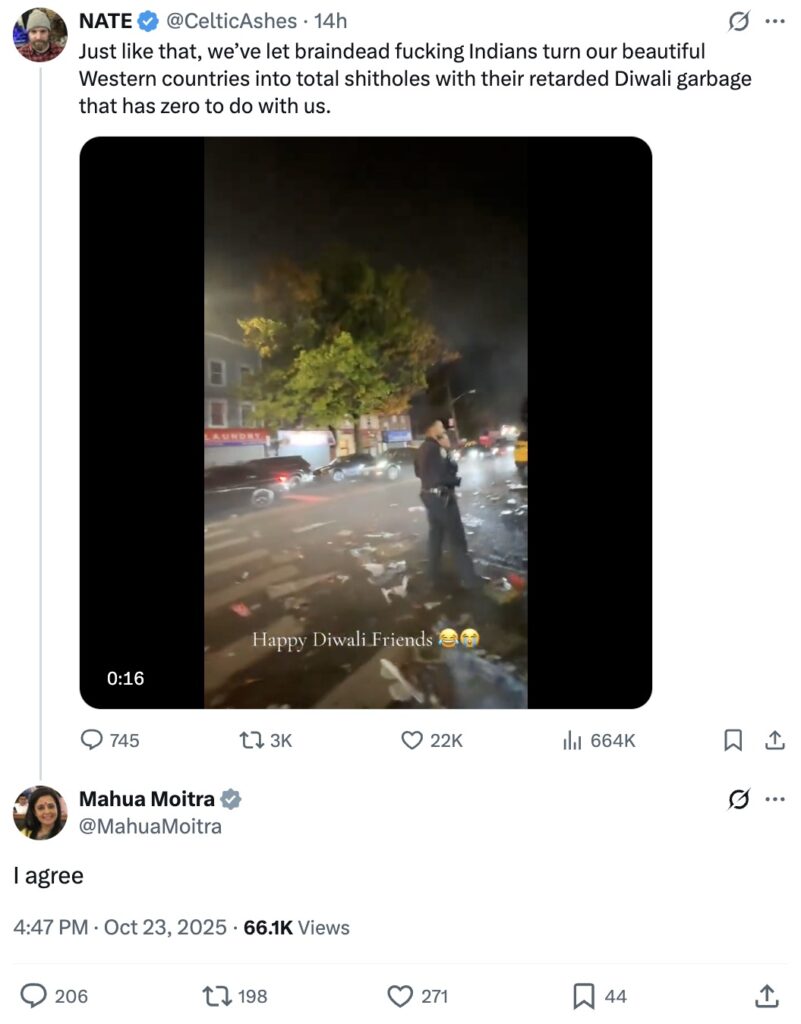The image size is (801, 1024).
Task: Reply to NATE's post with 745 replies
Action: (x=92, y=740)
